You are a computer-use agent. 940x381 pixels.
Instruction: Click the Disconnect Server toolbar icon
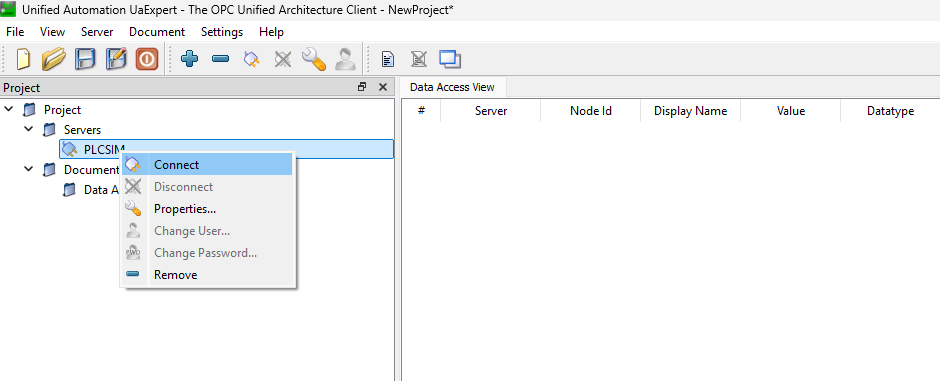tap(282, 59)
